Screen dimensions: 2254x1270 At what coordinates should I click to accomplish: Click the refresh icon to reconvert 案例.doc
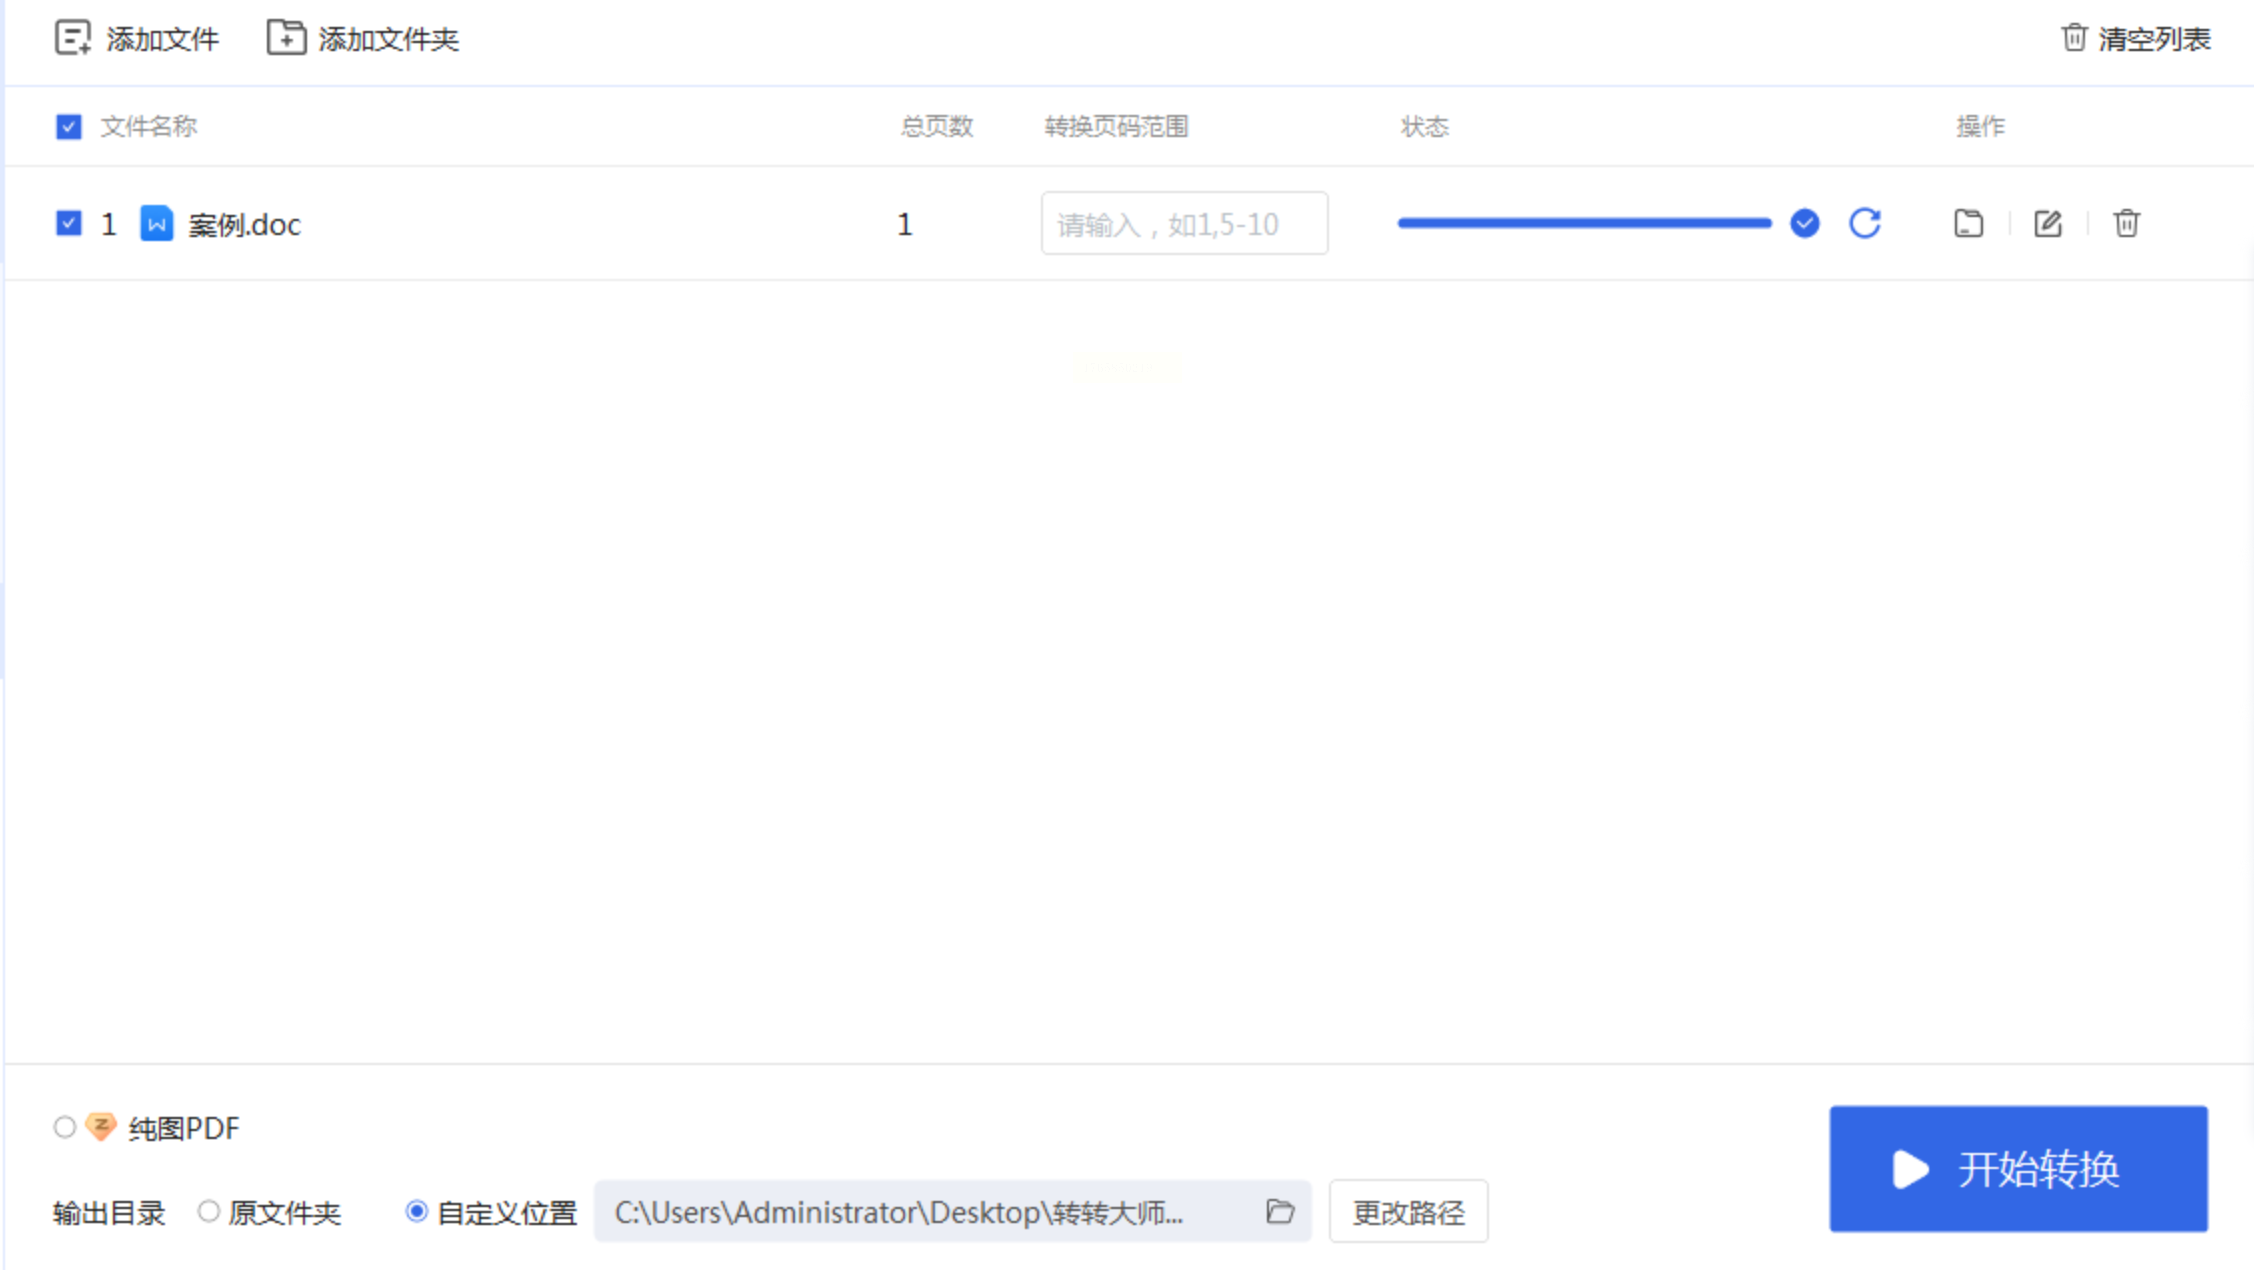[1865, 223]
